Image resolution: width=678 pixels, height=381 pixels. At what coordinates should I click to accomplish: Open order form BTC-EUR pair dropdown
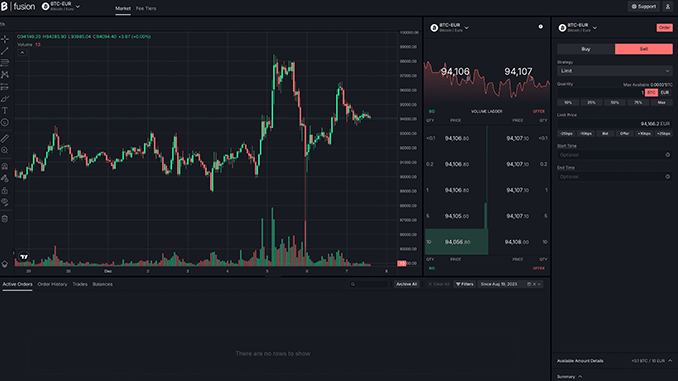click(x=578, y=28)
